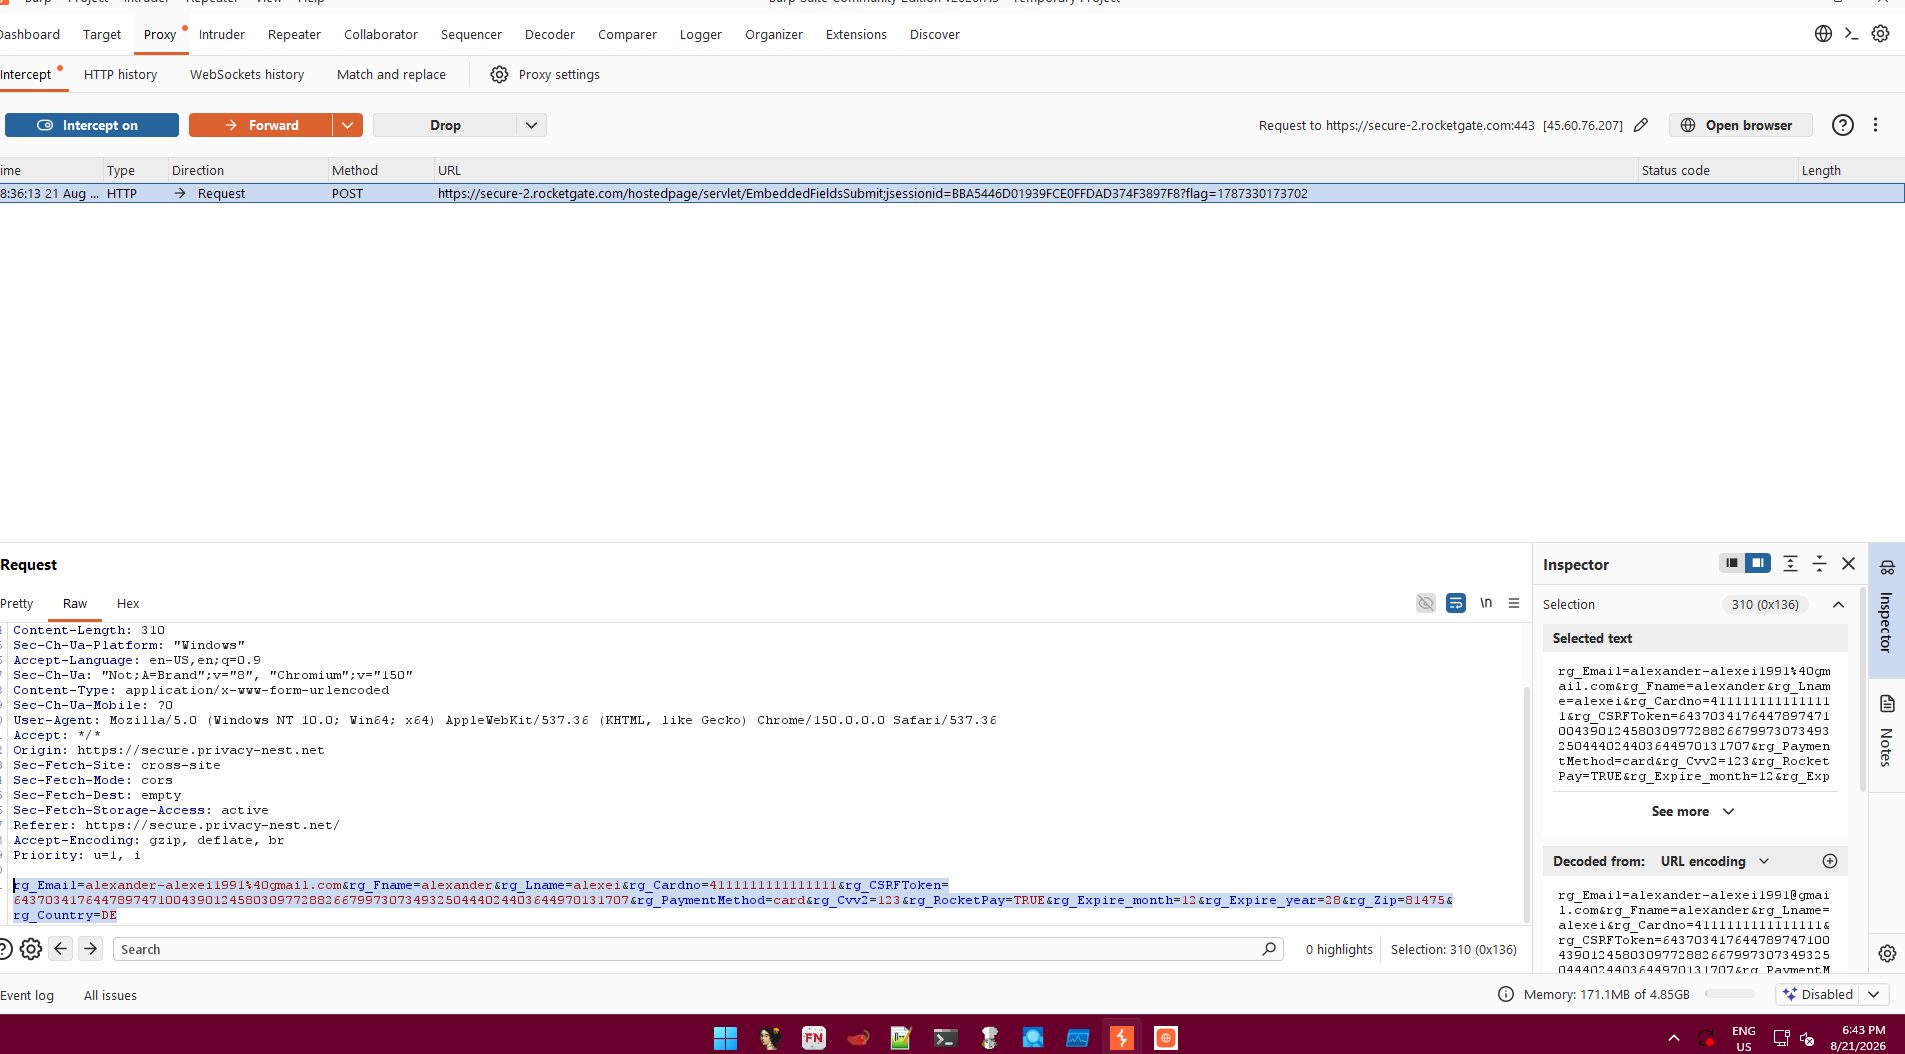Open the FN app taskbar icon

[x=813, y=1038]
